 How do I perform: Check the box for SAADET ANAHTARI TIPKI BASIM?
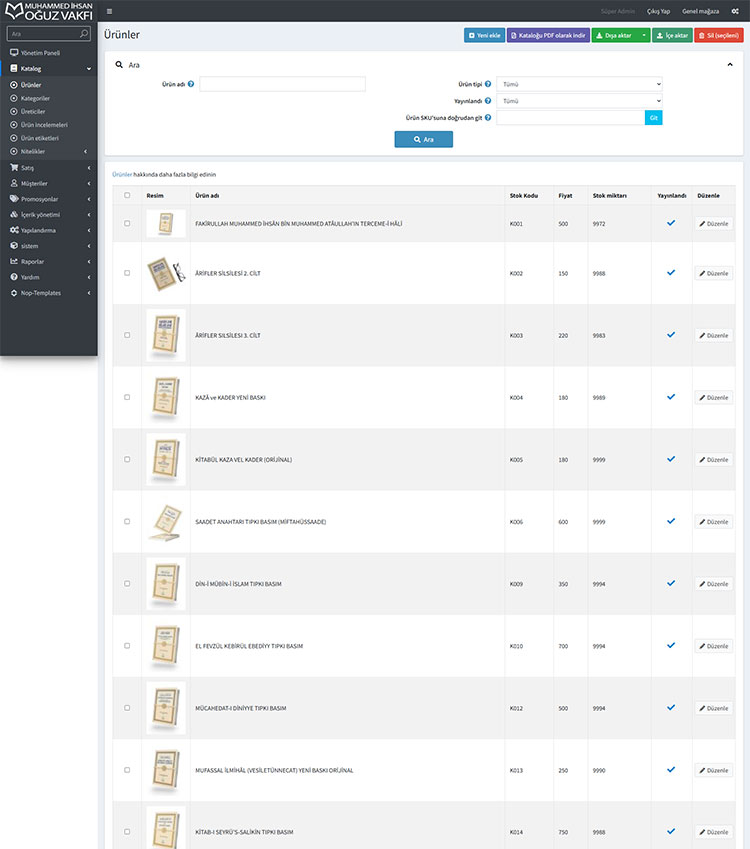pos(127,521)
